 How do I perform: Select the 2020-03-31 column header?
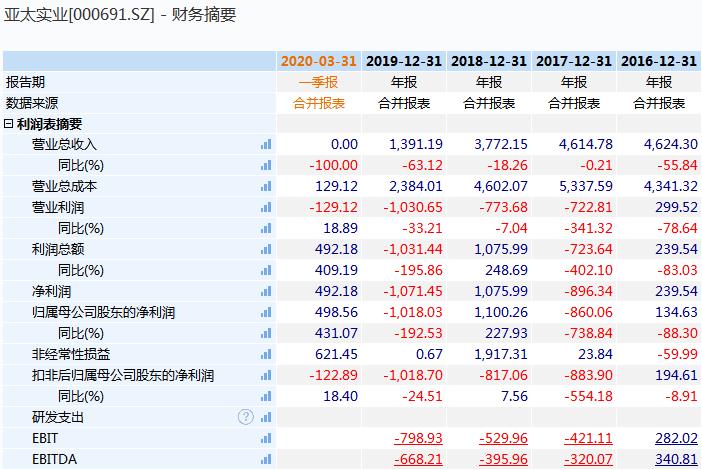point(319,61)
